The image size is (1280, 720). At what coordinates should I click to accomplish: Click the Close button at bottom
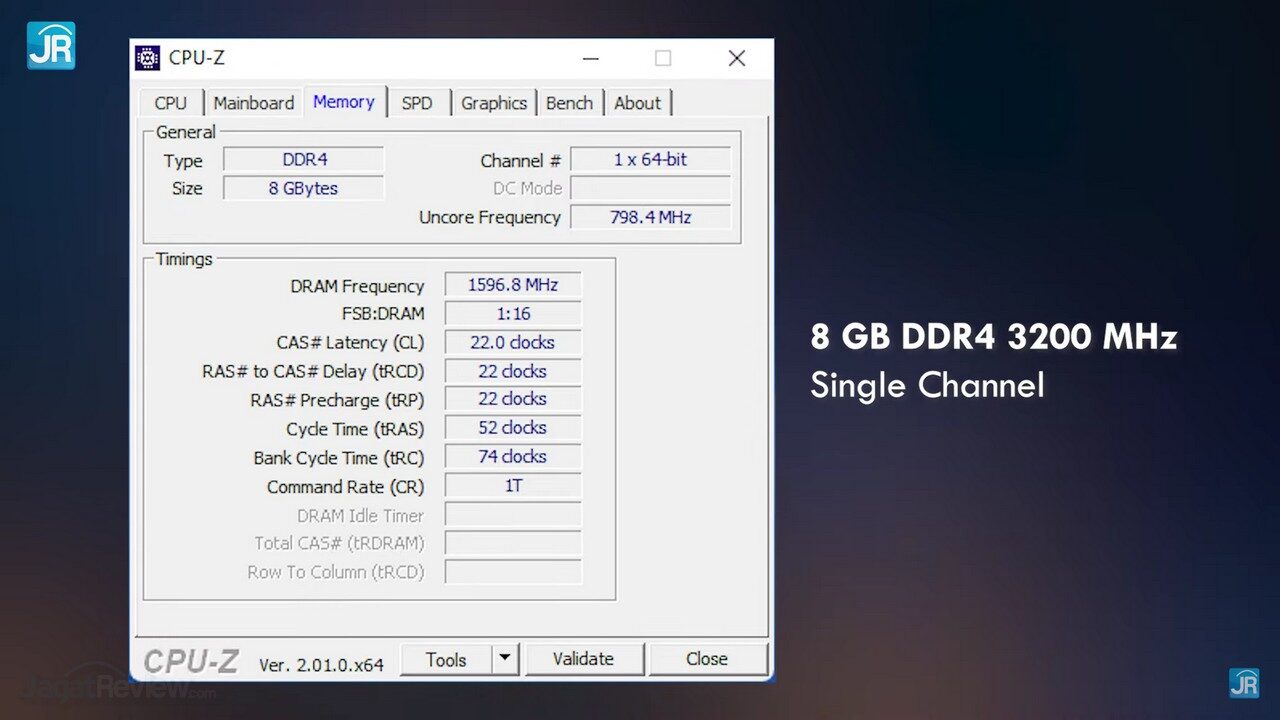707,659
